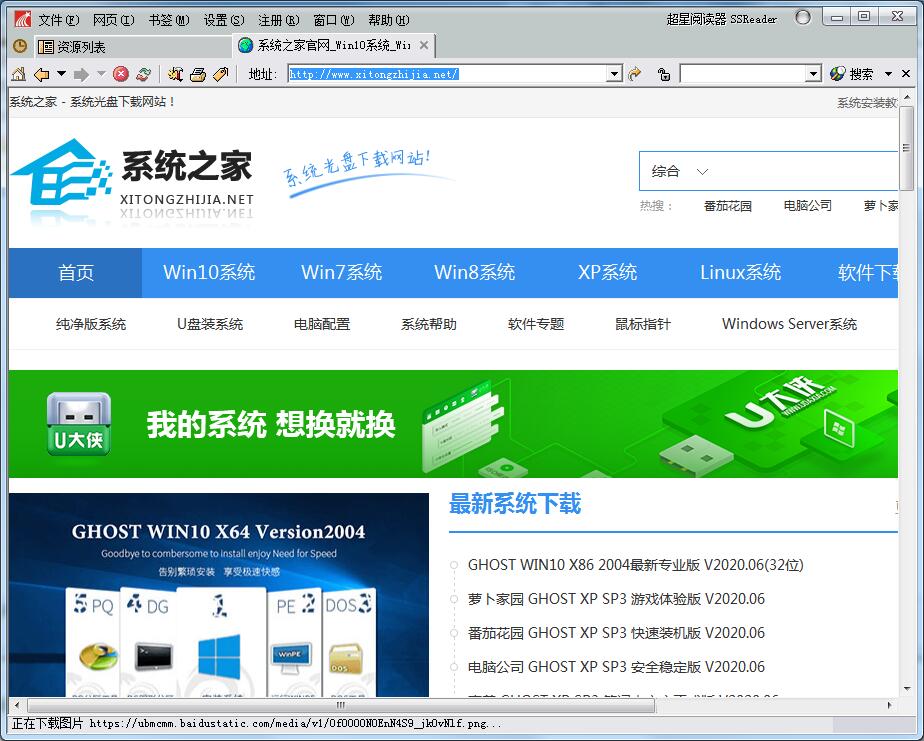Click the Windows Server系统 link
The image size is (924, 741).
click(790, 324)
